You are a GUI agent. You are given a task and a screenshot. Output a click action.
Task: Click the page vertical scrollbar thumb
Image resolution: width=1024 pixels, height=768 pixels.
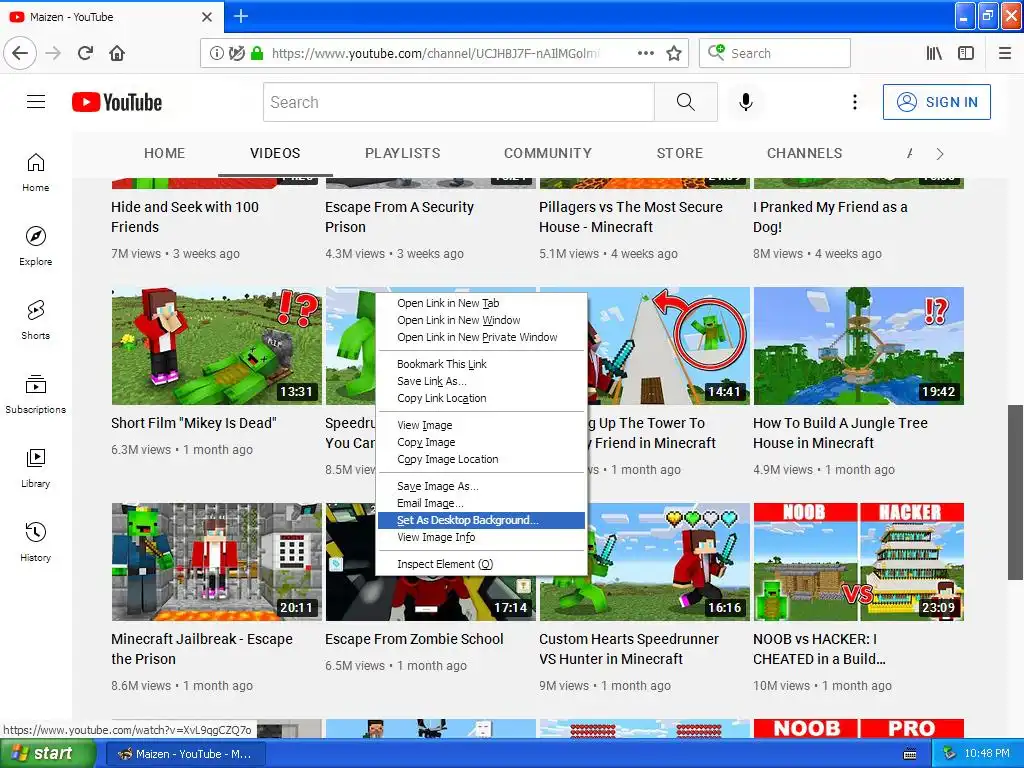(x=1015, y=492)
